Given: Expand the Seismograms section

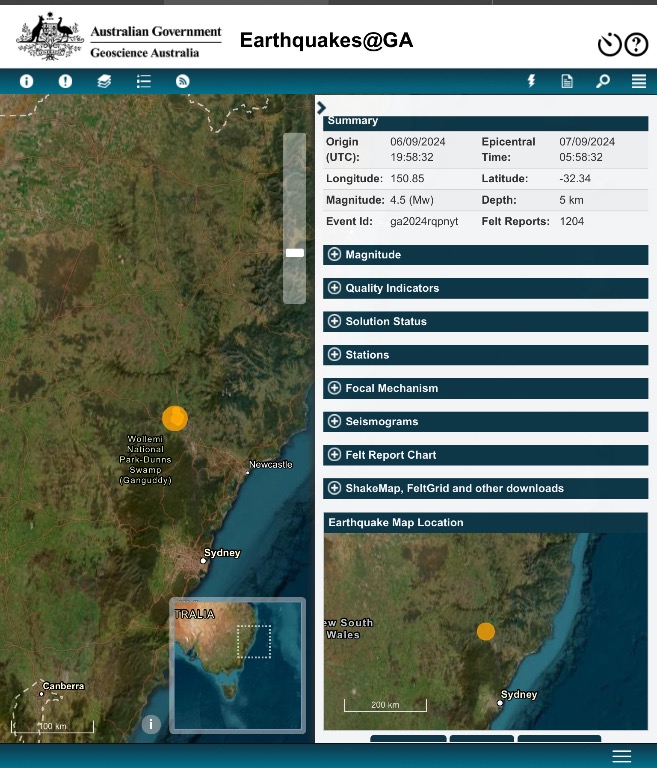Looking at the screenshot, I should pyautogui.click(x=486, y=421).
